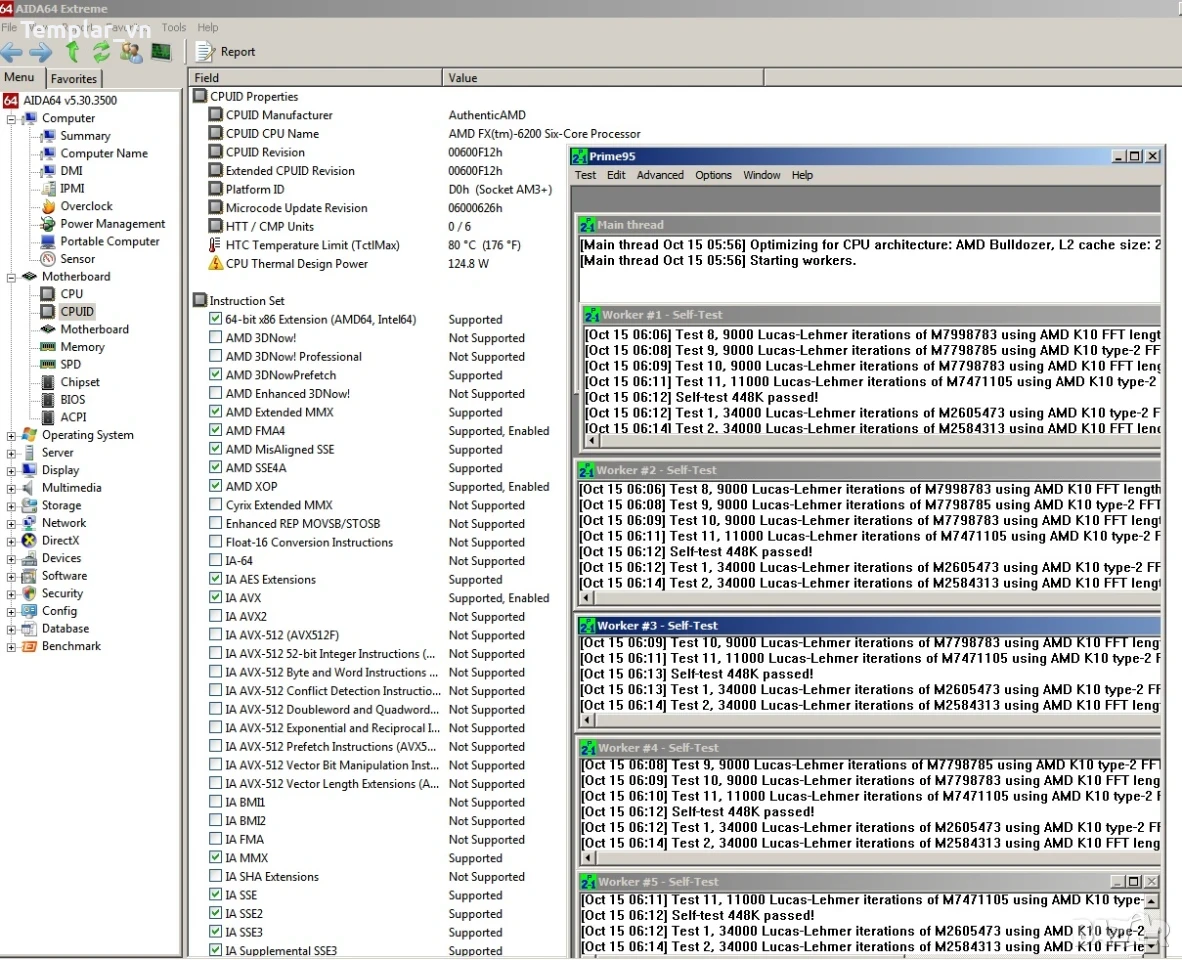
Task: Click the green monitor toolbar icon
Action: [x=161, y=52]
